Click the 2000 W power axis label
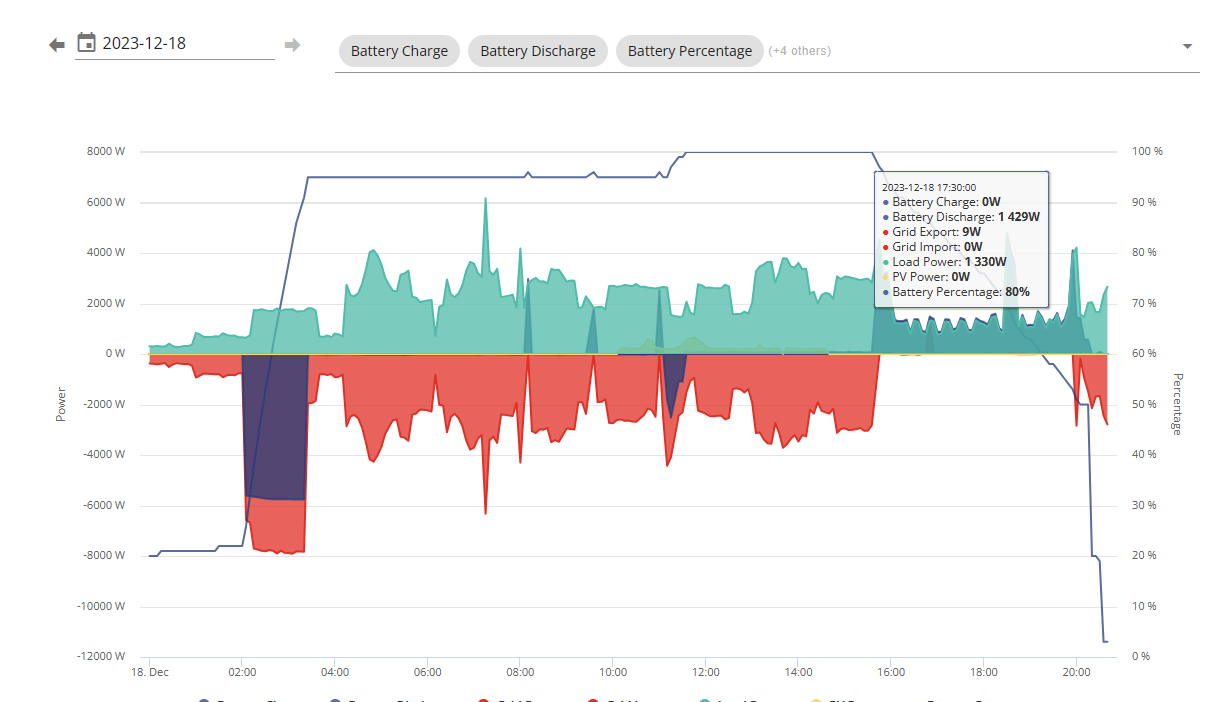Image resolution: width=1223 pixels, height=702 pixels. 106,303
